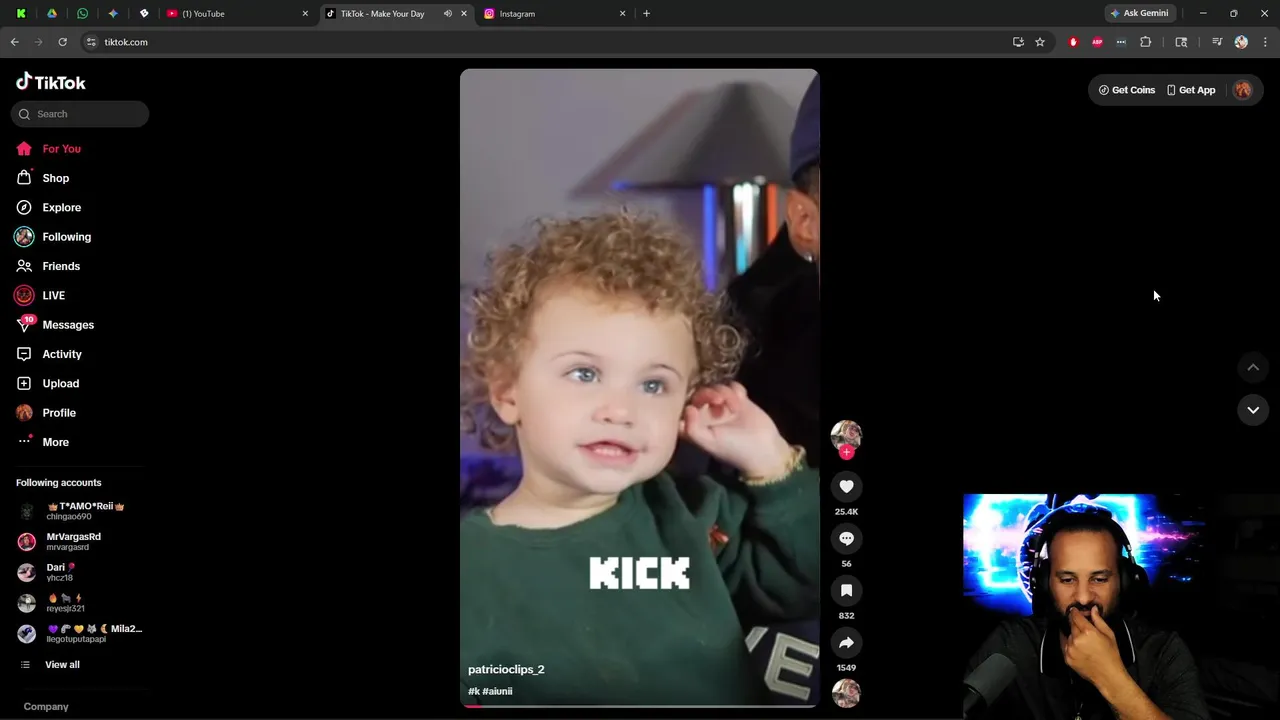Click the TikTok logo
This screenshot has width=1280, height=720.
[x=51, y=82]
